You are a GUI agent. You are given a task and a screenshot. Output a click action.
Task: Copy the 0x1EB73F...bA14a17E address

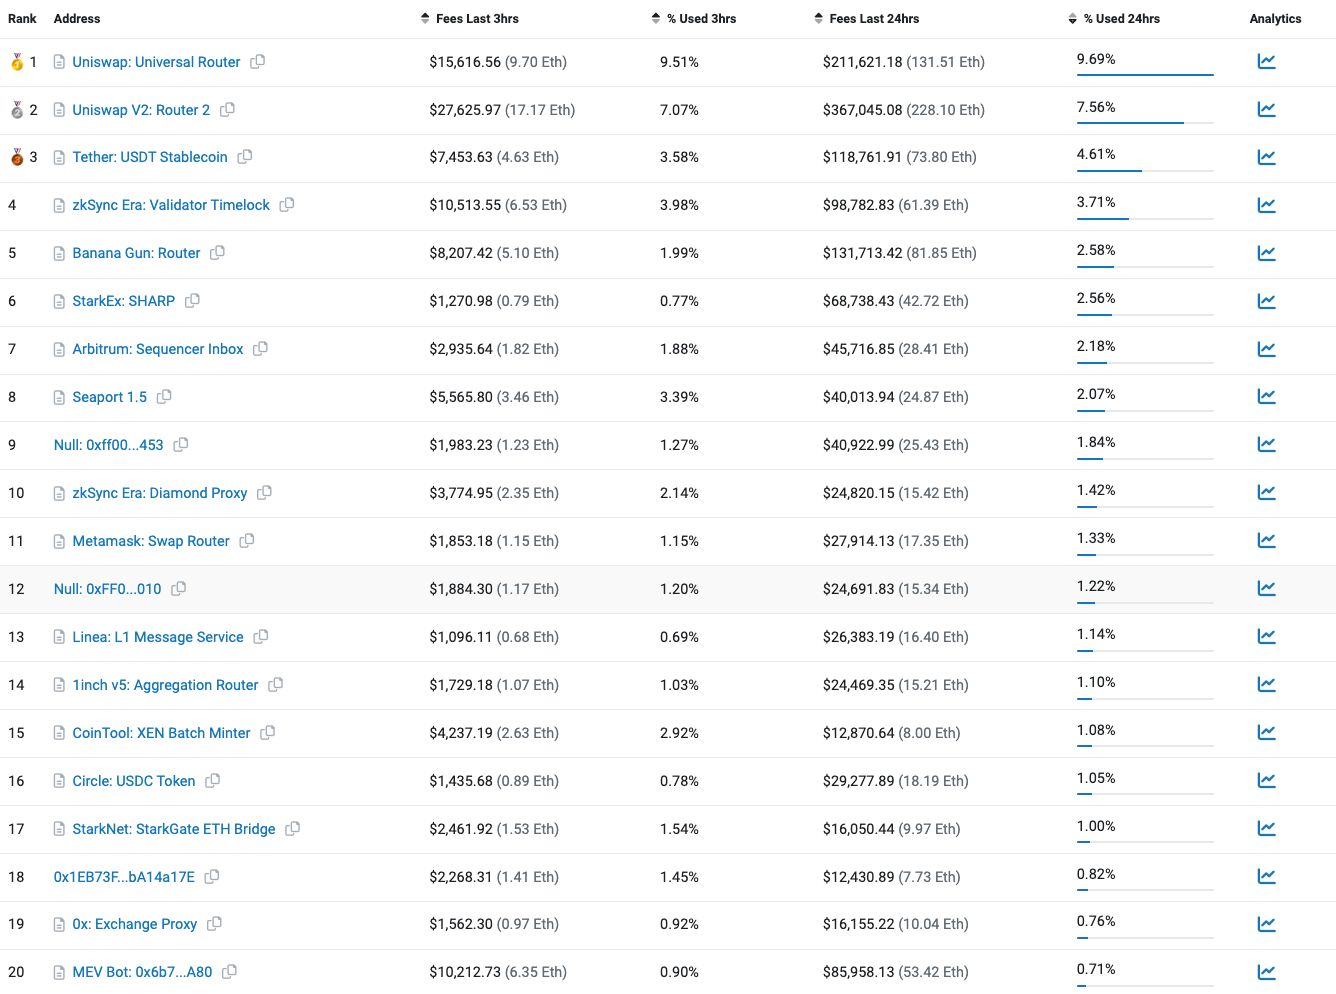(212, 877)
